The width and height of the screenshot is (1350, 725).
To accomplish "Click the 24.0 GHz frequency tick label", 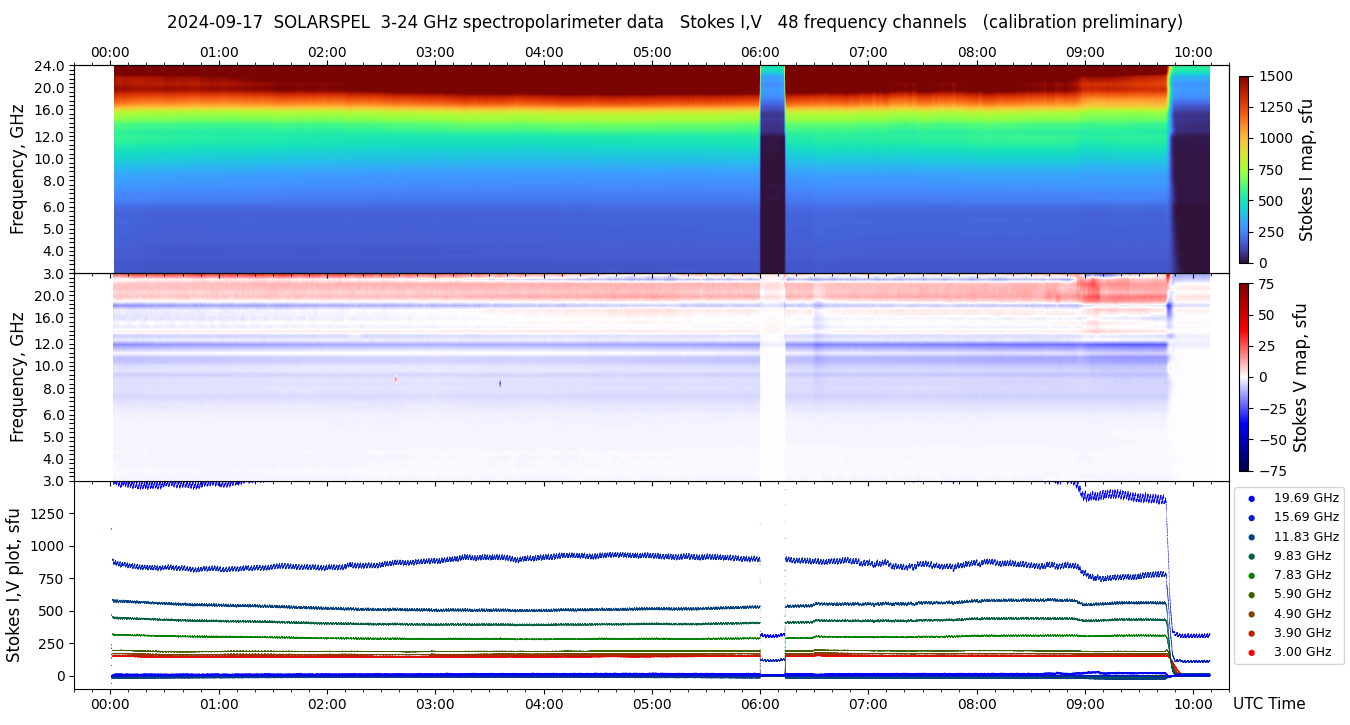I will [x=50, y=67].
